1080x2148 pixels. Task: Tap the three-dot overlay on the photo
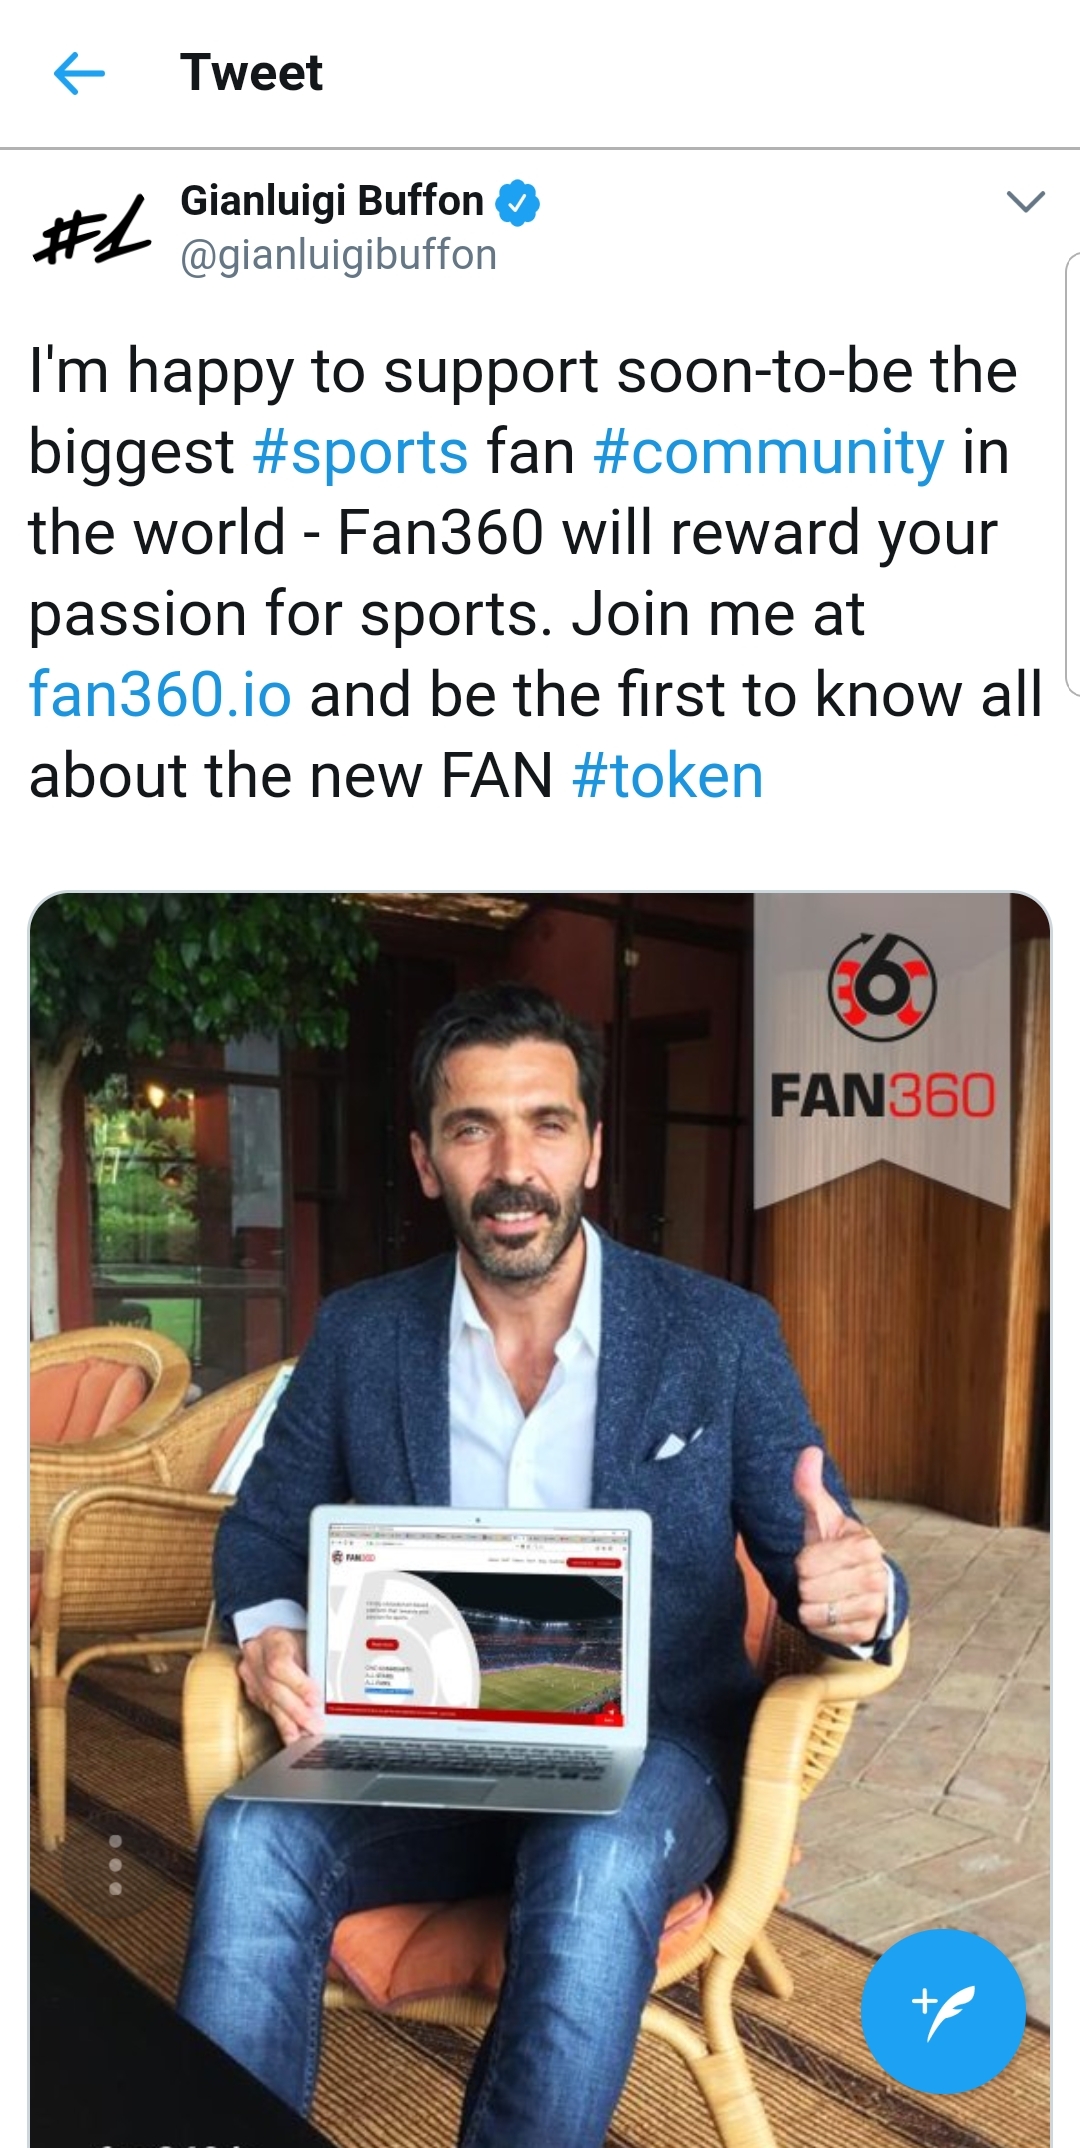(115, 1865)
